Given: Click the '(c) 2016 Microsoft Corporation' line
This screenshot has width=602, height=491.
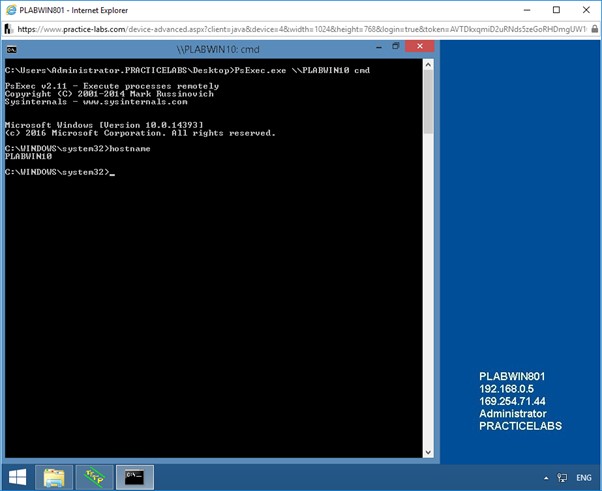Looking at the screenshot, I should (141, 133).
